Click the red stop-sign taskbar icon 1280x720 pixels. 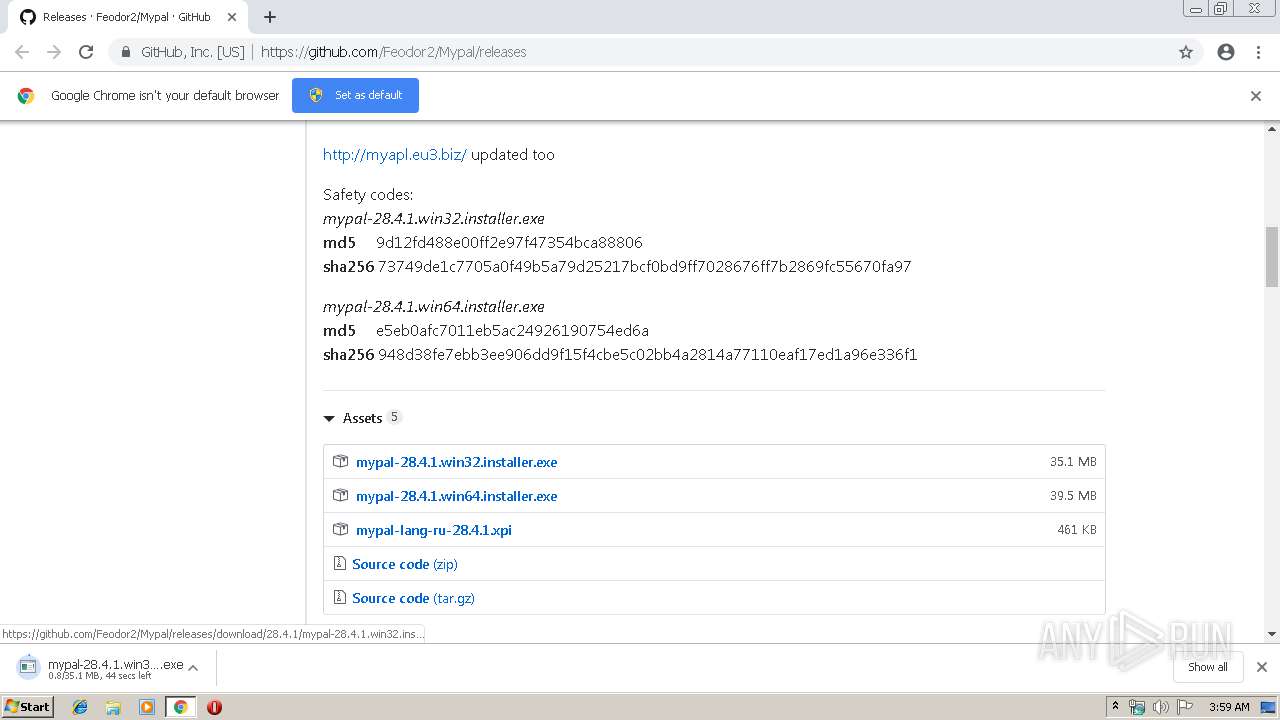pos(214,707)
